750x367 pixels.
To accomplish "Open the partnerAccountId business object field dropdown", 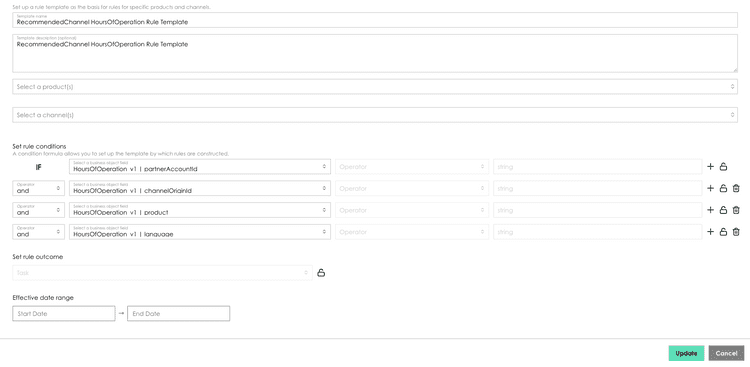I will (x=200, y=167).
